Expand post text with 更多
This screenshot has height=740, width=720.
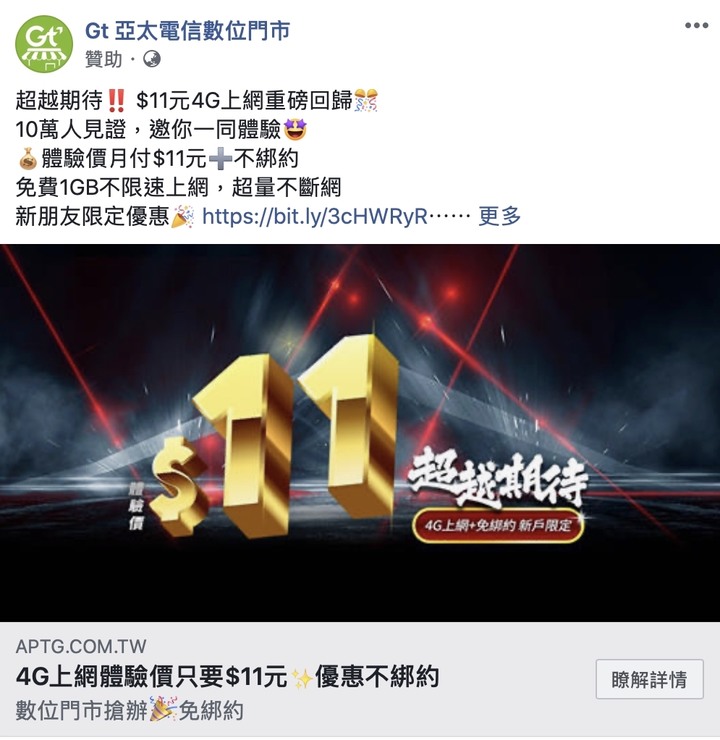pos(499,216)
